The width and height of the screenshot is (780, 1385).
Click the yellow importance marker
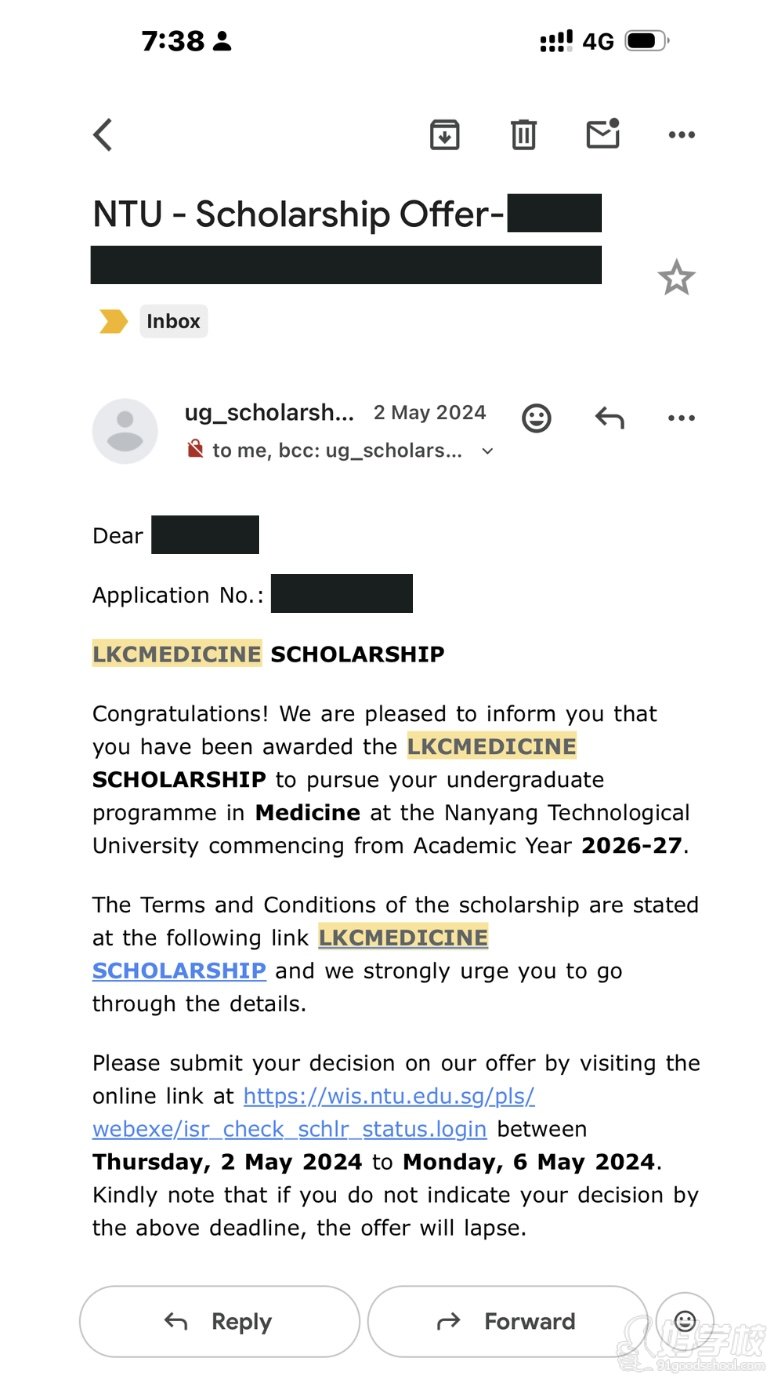(113, 321)
